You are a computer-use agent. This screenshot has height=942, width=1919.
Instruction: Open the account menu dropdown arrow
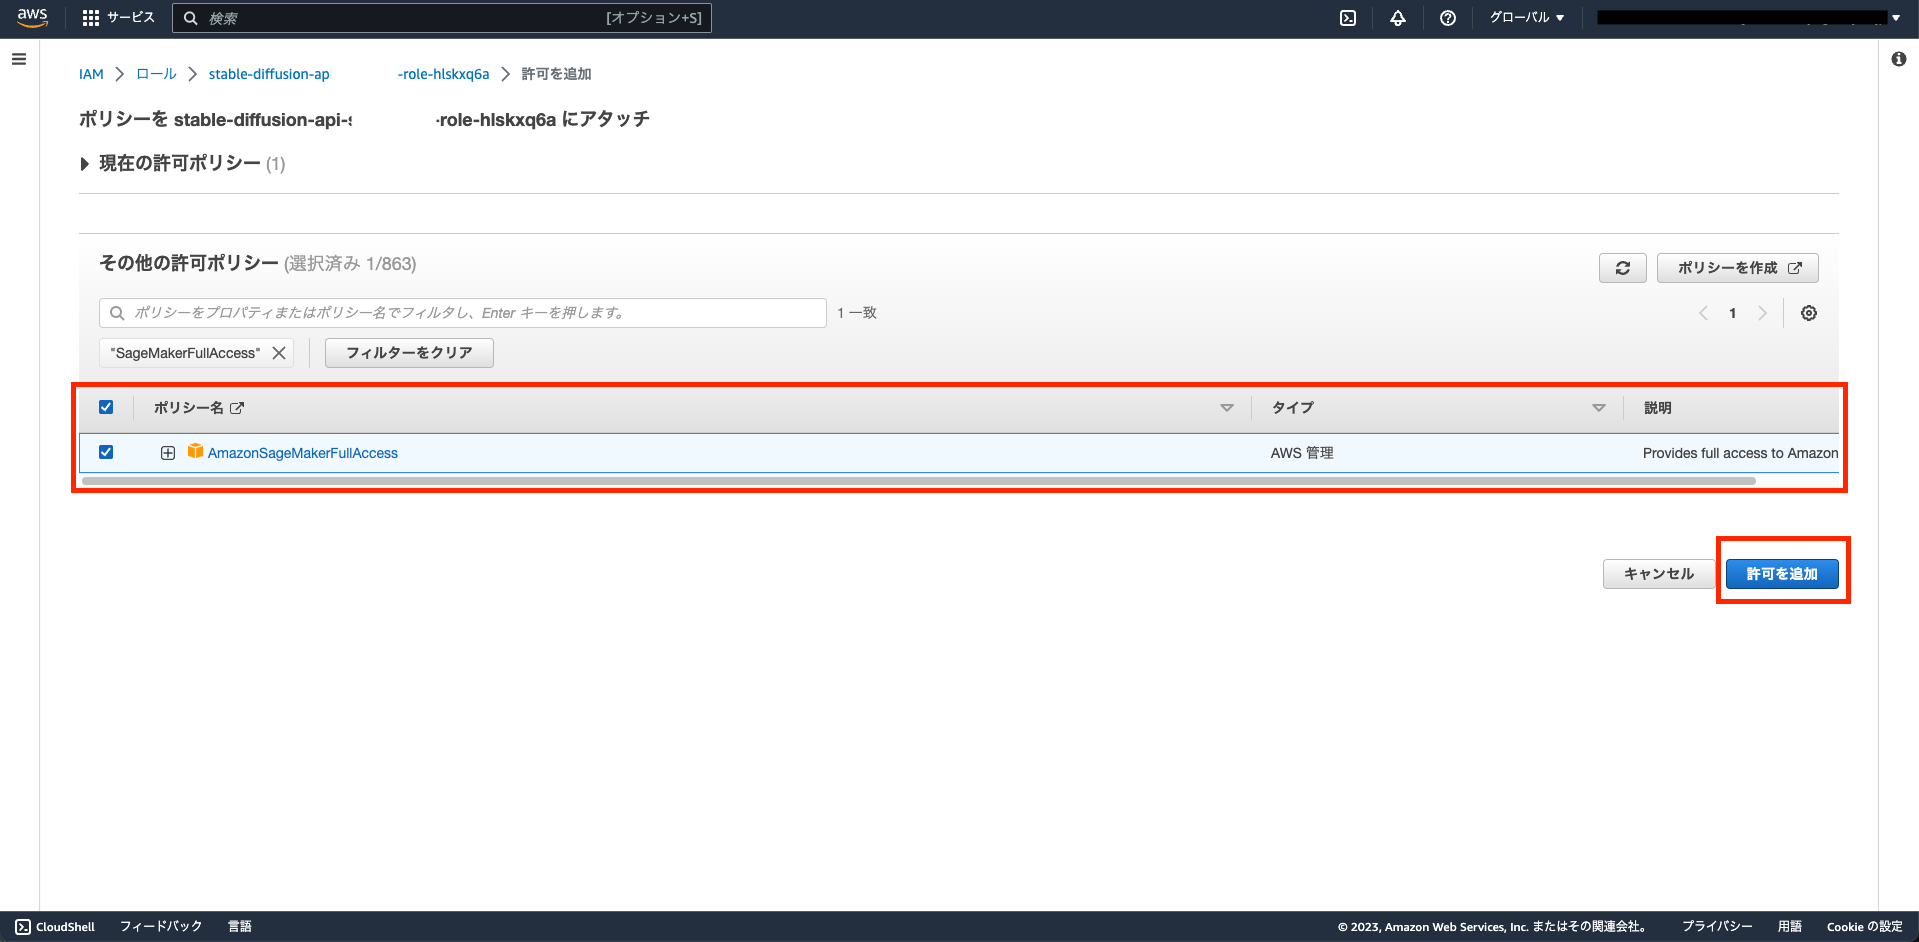point(1896,18)
